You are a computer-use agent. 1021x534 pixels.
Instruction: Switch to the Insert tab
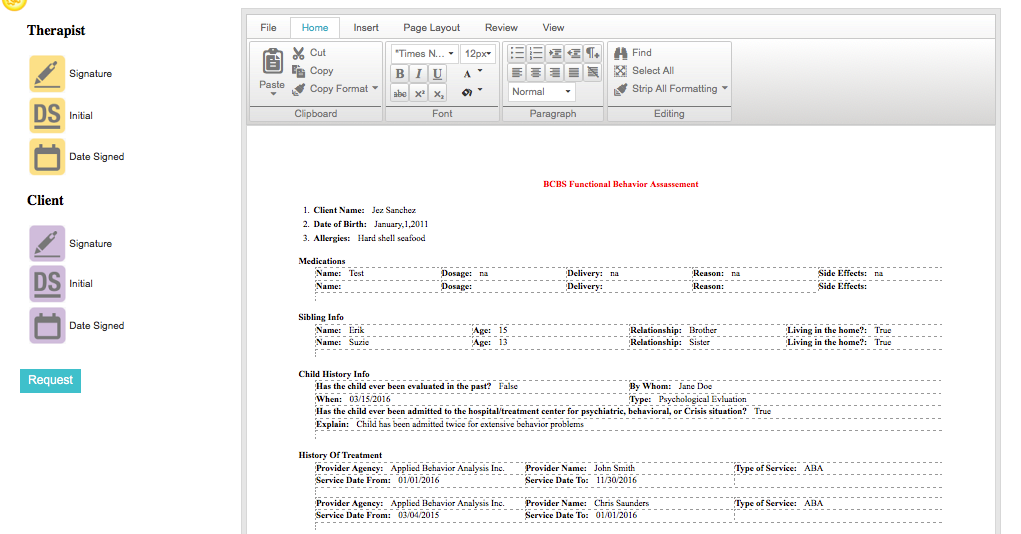coord(366,27)
